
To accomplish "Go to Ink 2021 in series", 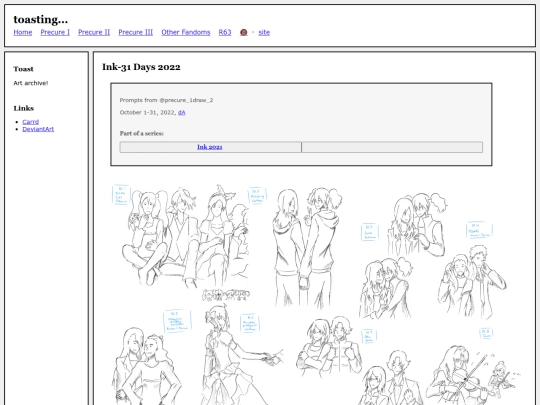I will click(x=210, y=147).
